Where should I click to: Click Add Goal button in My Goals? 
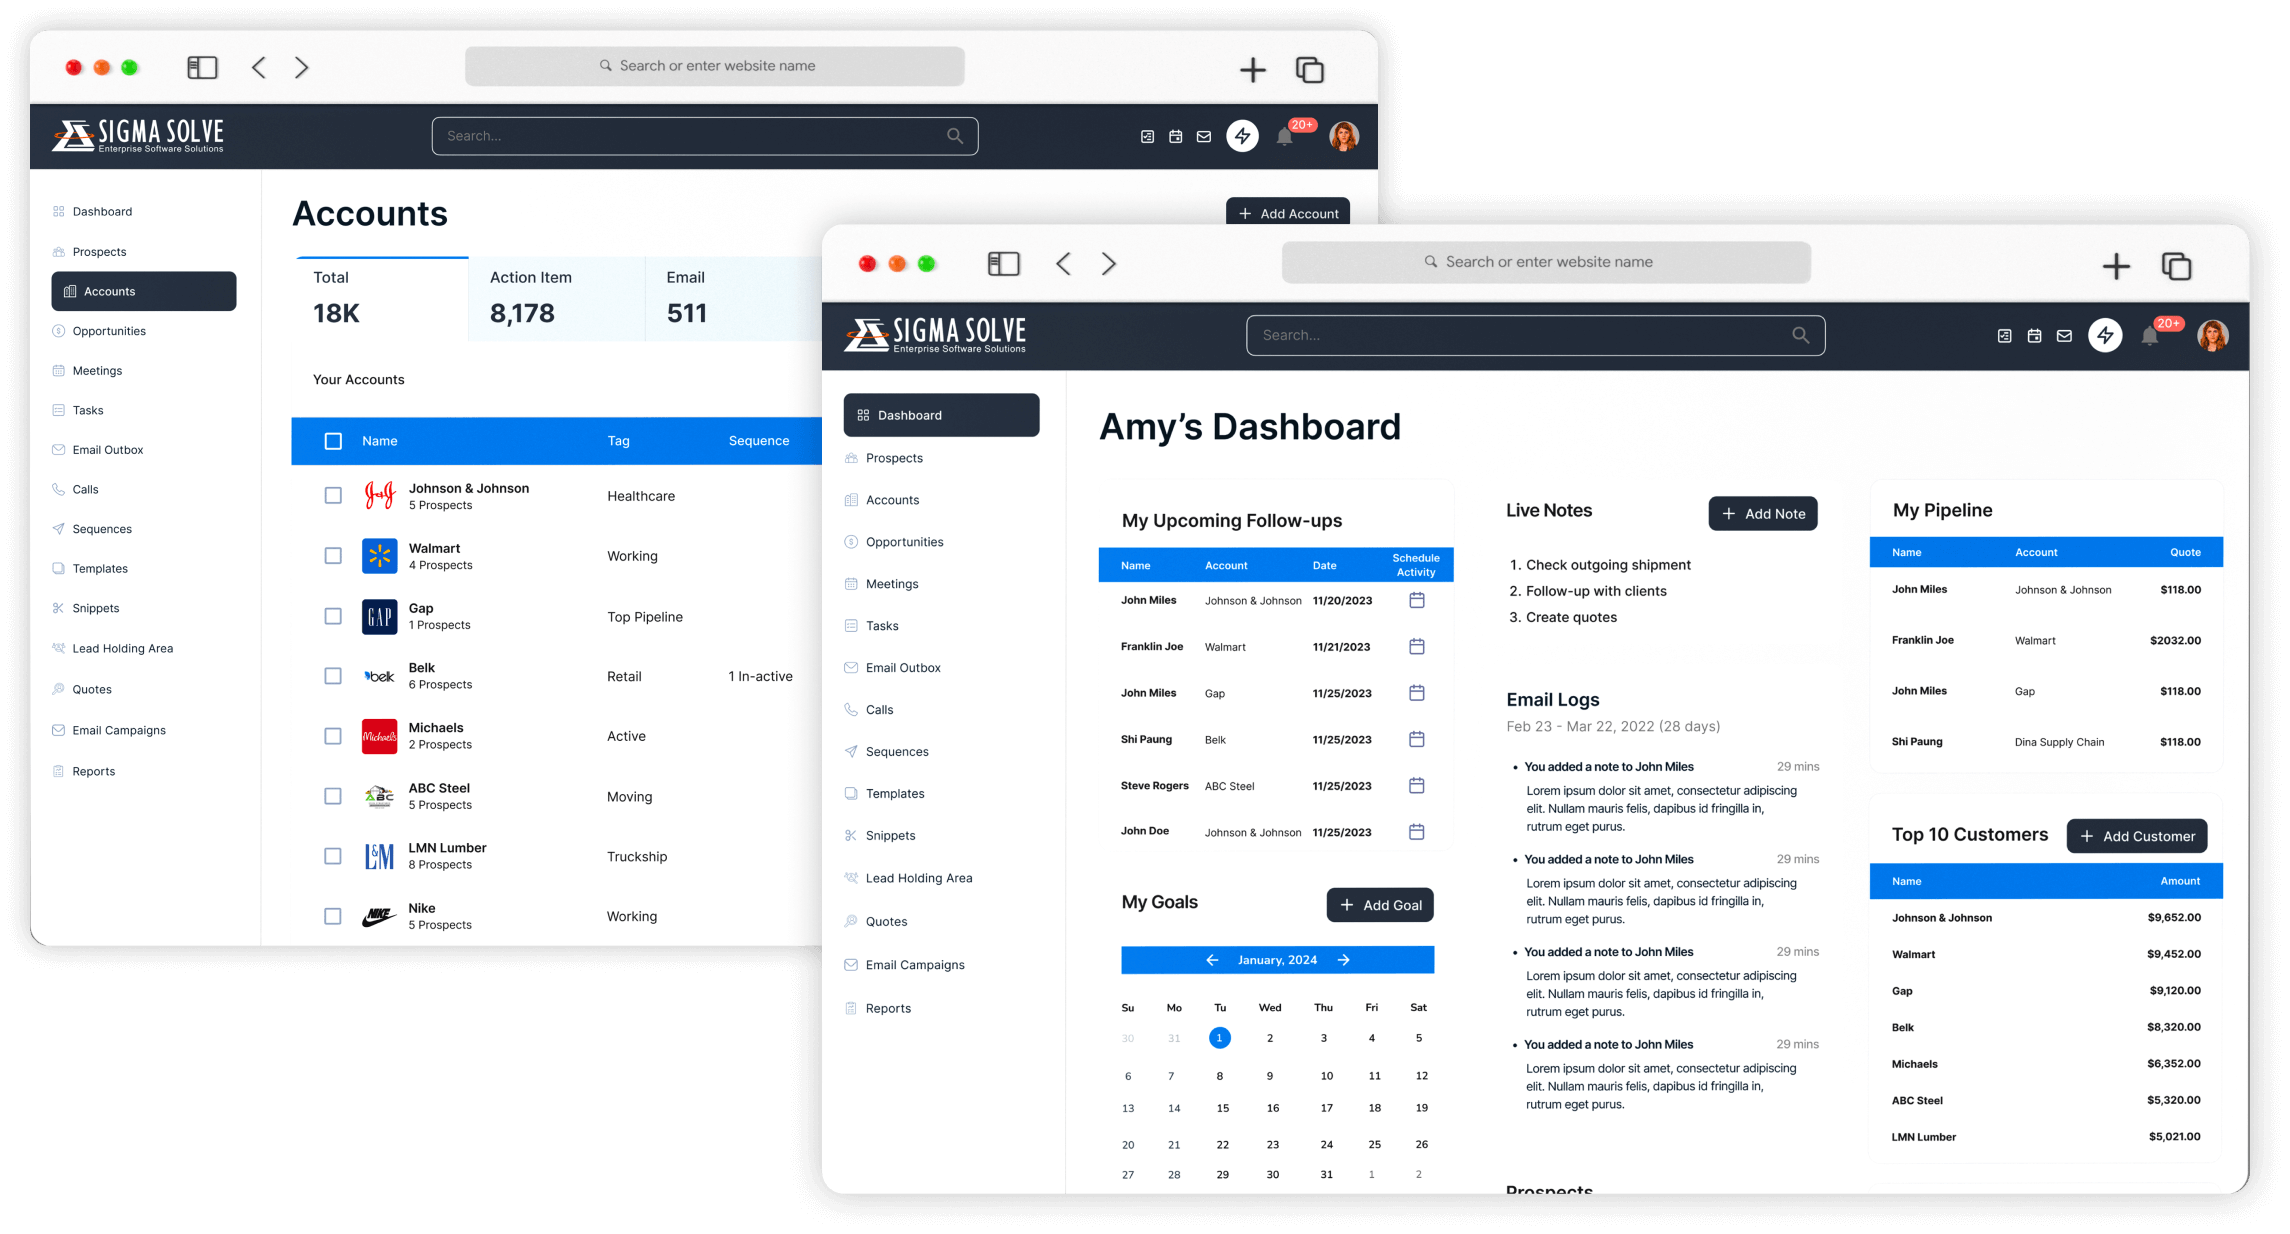click(x=1377, y=904)
